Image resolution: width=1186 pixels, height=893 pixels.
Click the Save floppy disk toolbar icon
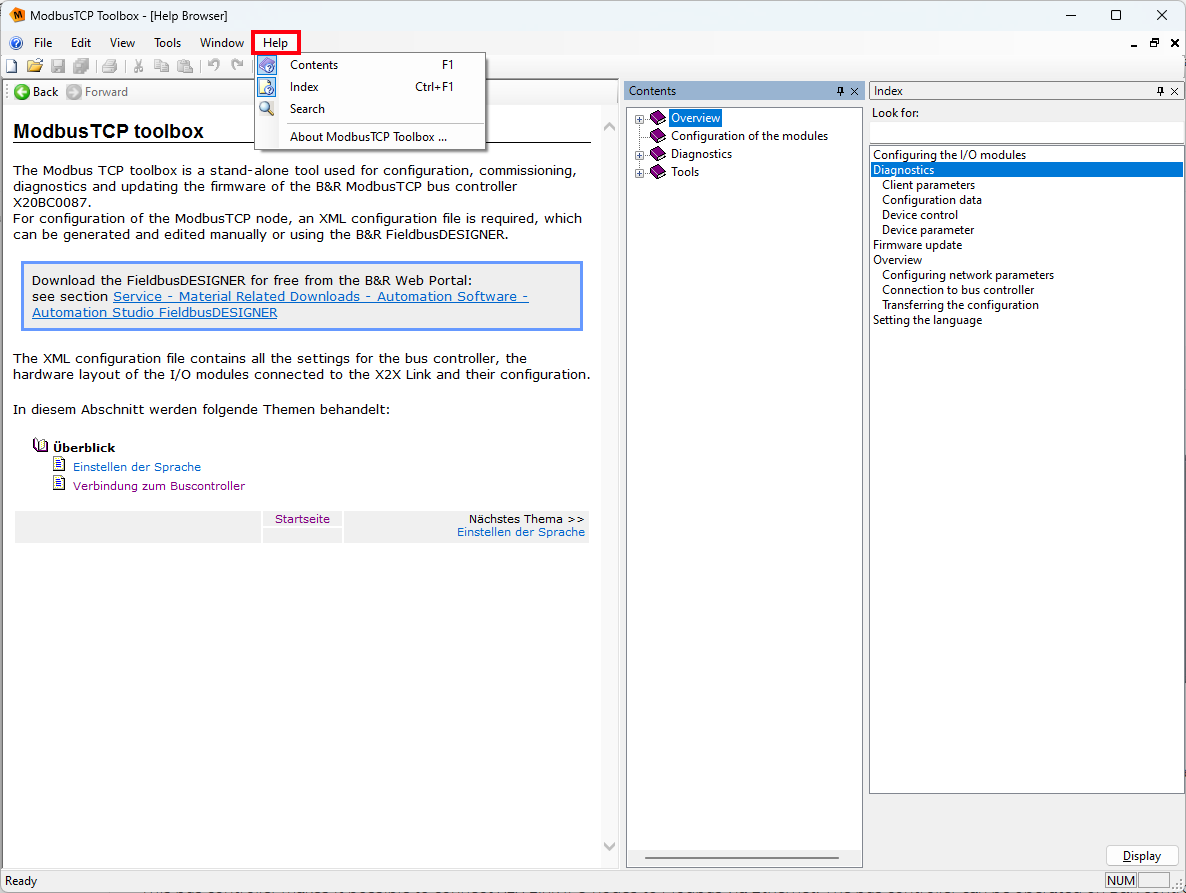coord(57,67)
